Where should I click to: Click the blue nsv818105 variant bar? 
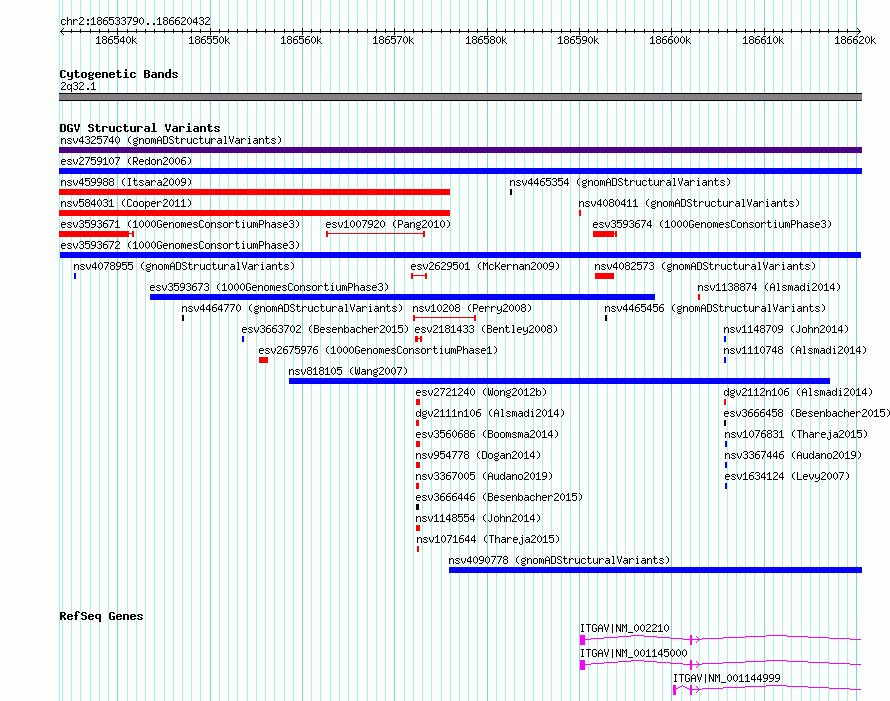(559, 381)
